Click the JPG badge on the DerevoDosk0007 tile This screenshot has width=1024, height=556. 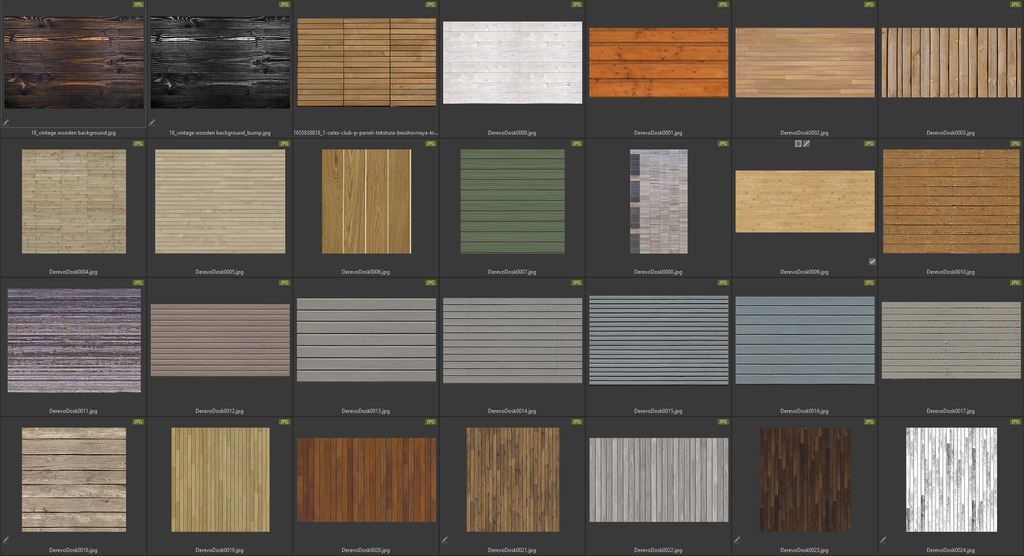pos(576,144)
